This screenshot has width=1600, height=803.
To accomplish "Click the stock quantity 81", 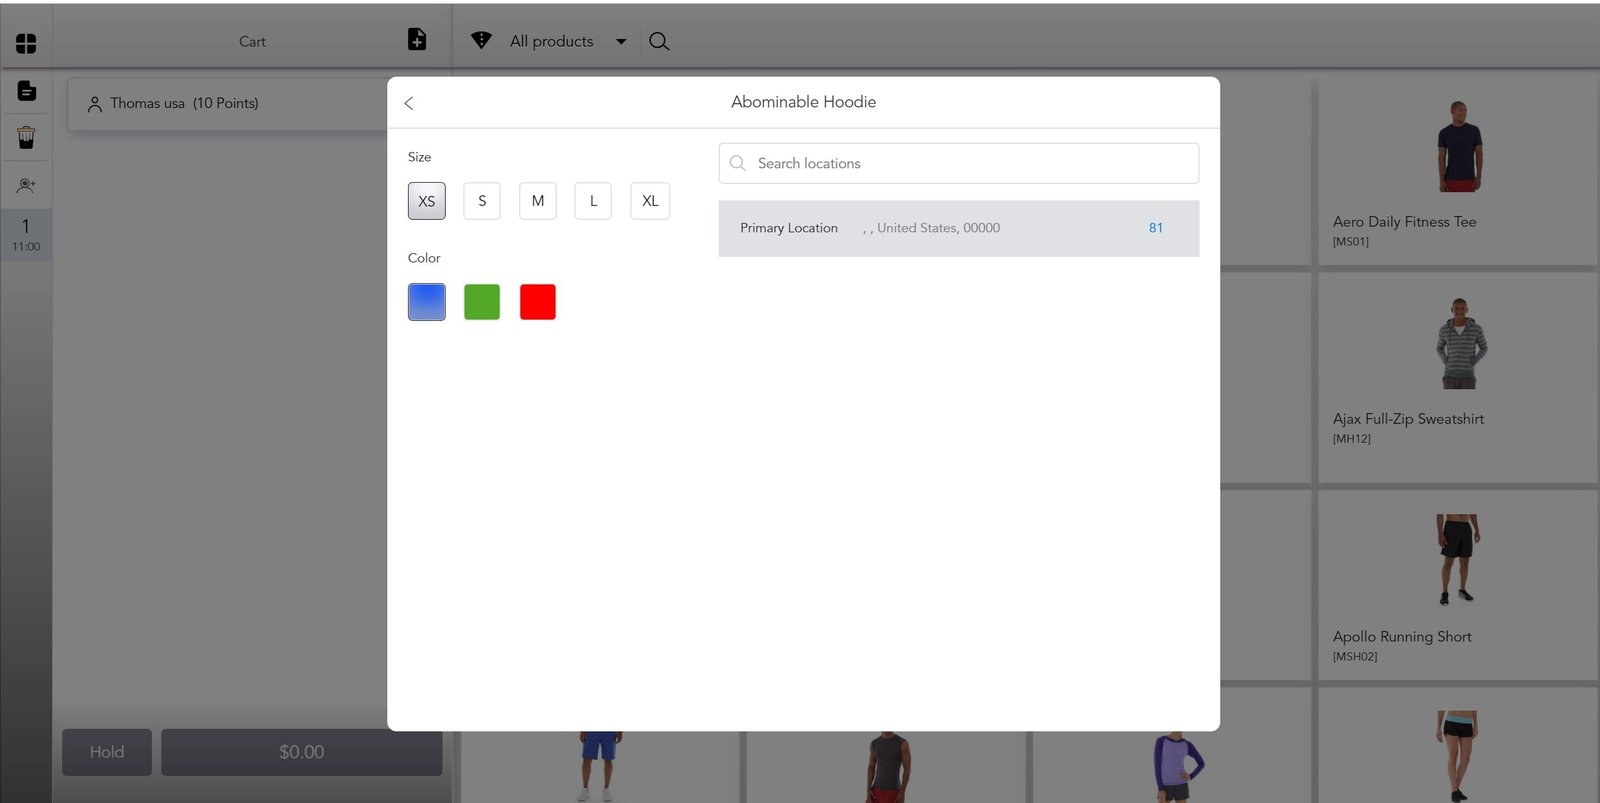I will [1156, 228].
